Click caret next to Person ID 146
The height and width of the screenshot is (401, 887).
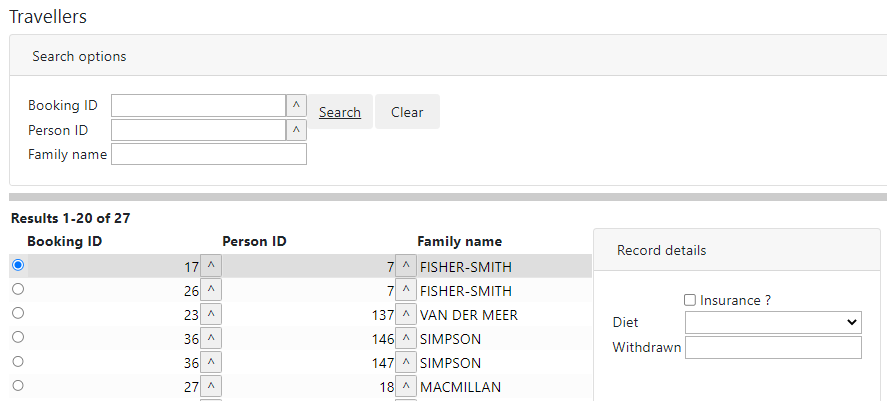[x=406, y=339]
